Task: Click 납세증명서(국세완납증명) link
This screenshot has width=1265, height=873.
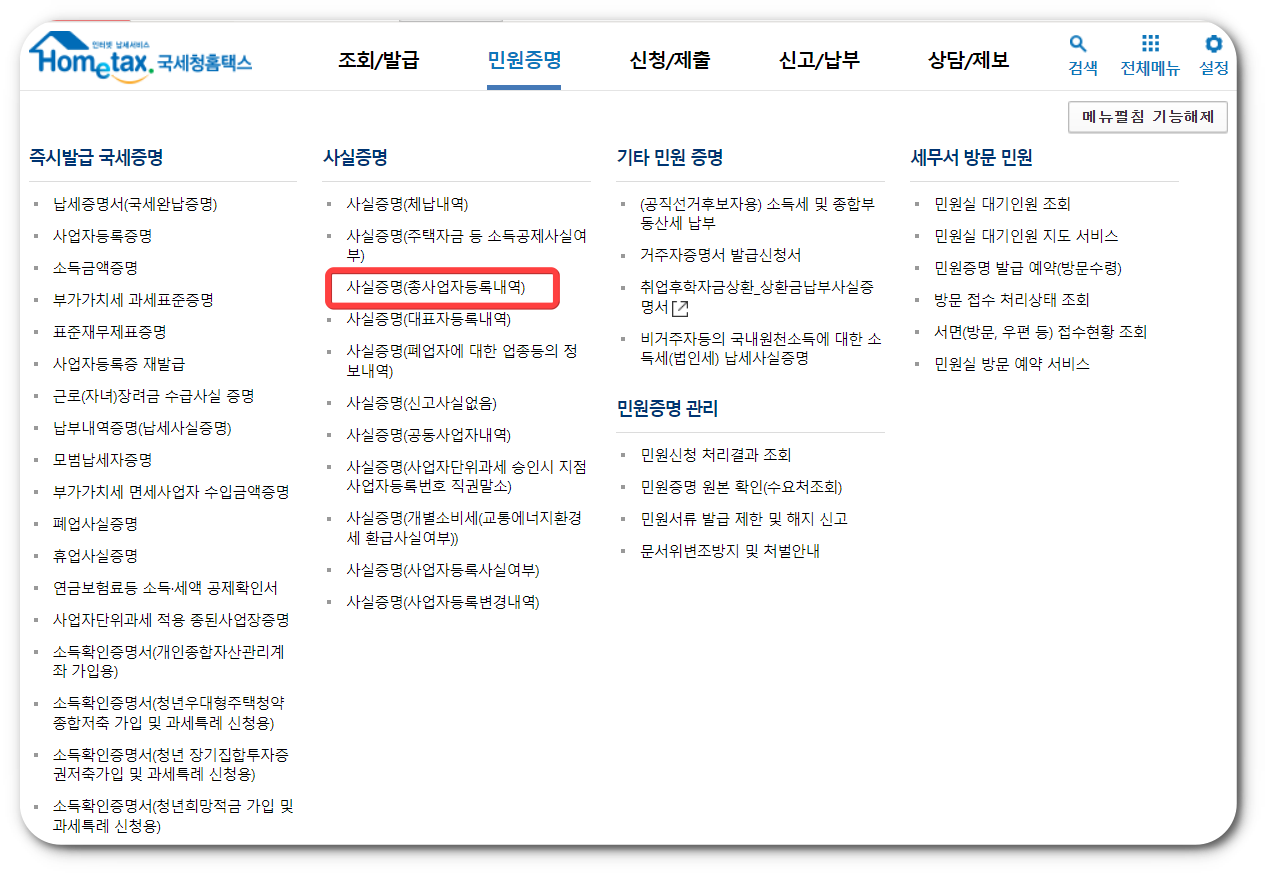Action: tap(134, 203)
